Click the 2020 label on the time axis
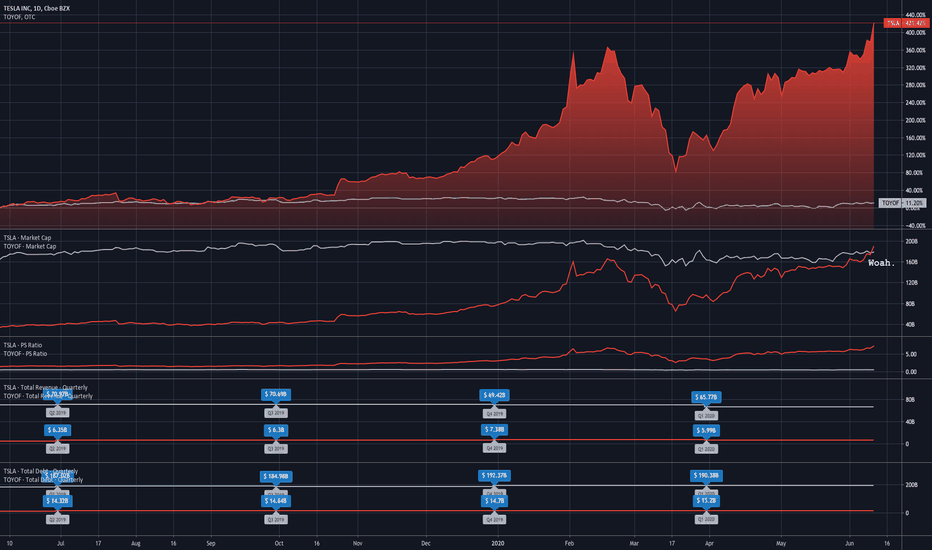This screenshot has width=932, height=550. coord(498,543)
